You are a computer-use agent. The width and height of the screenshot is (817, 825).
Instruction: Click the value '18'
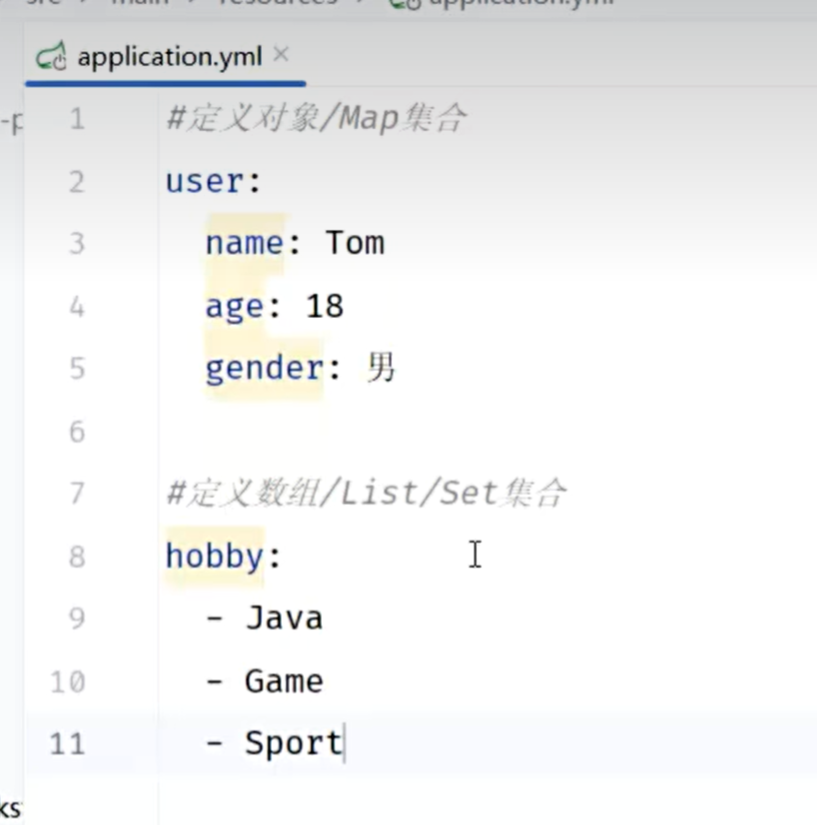[325, 306]
